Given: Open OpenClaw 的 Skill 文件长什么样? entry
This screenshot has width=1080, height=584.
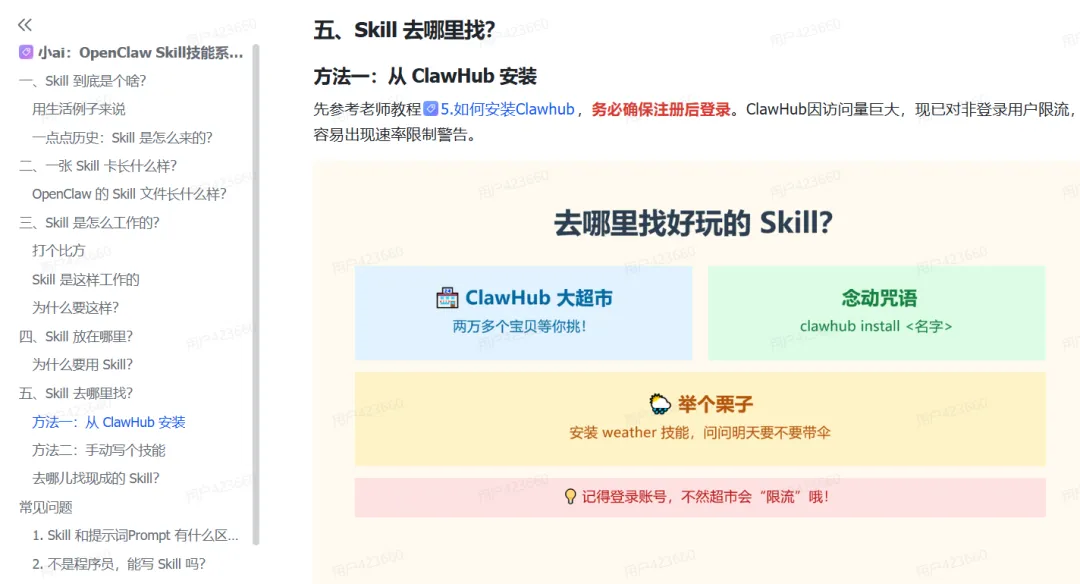Looking at the screenshot, I should click(x=129, y=194).
